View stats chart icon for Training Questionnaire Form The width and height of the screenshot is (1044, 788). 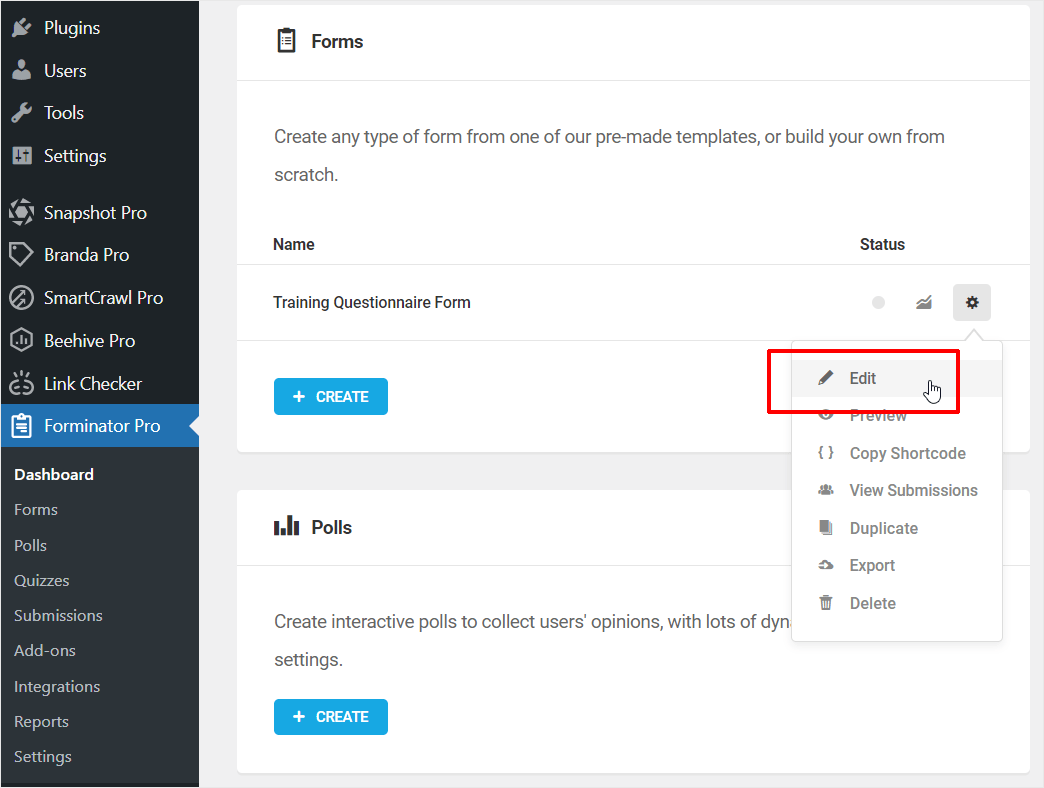click(923, 303)
